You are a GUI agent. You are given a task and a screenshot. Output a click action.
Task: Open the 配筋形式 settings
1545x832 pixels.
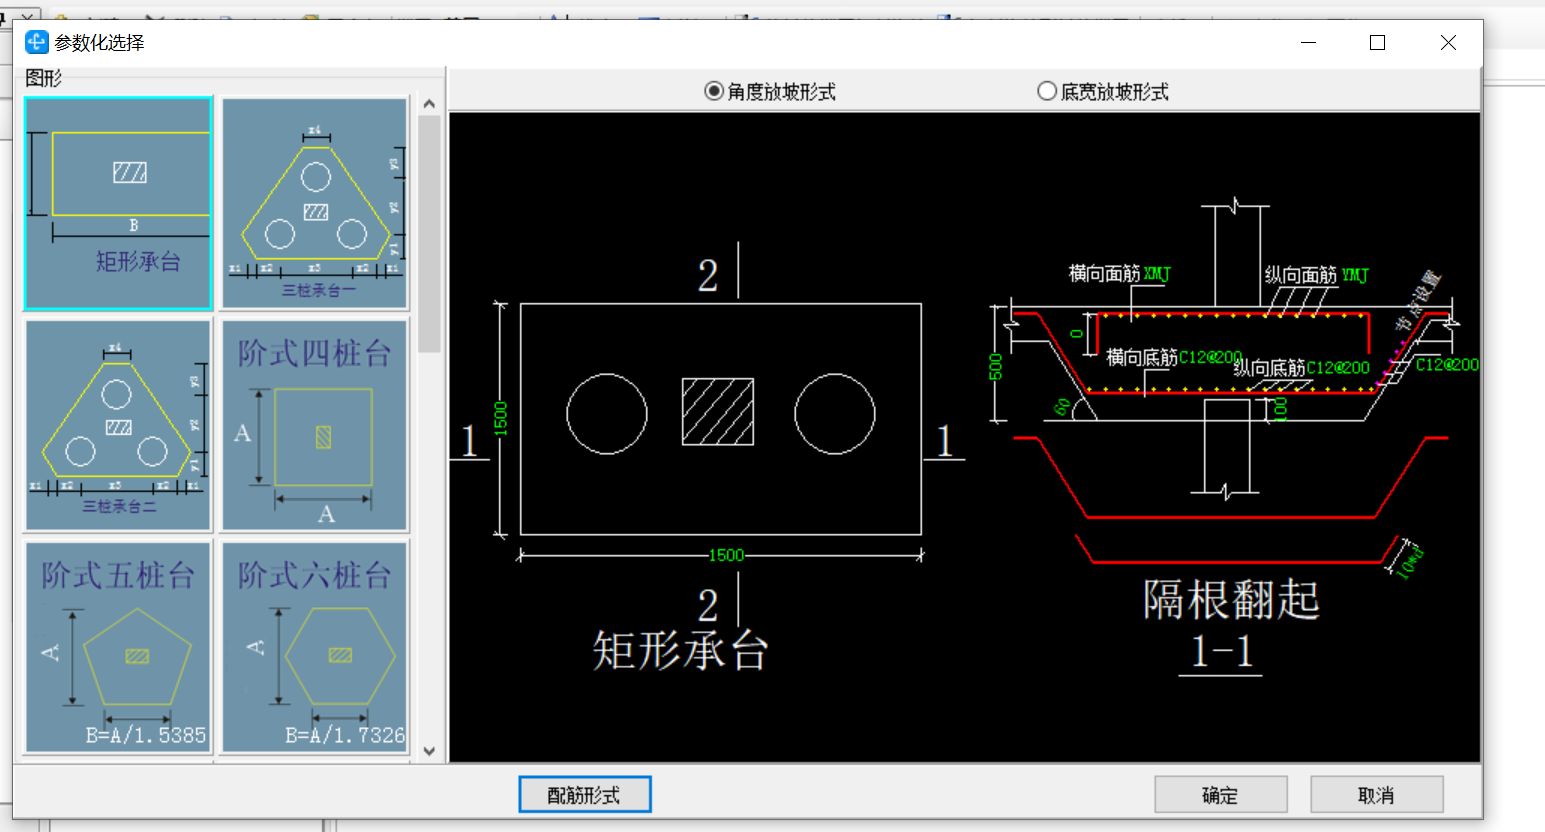click(585, 795)
